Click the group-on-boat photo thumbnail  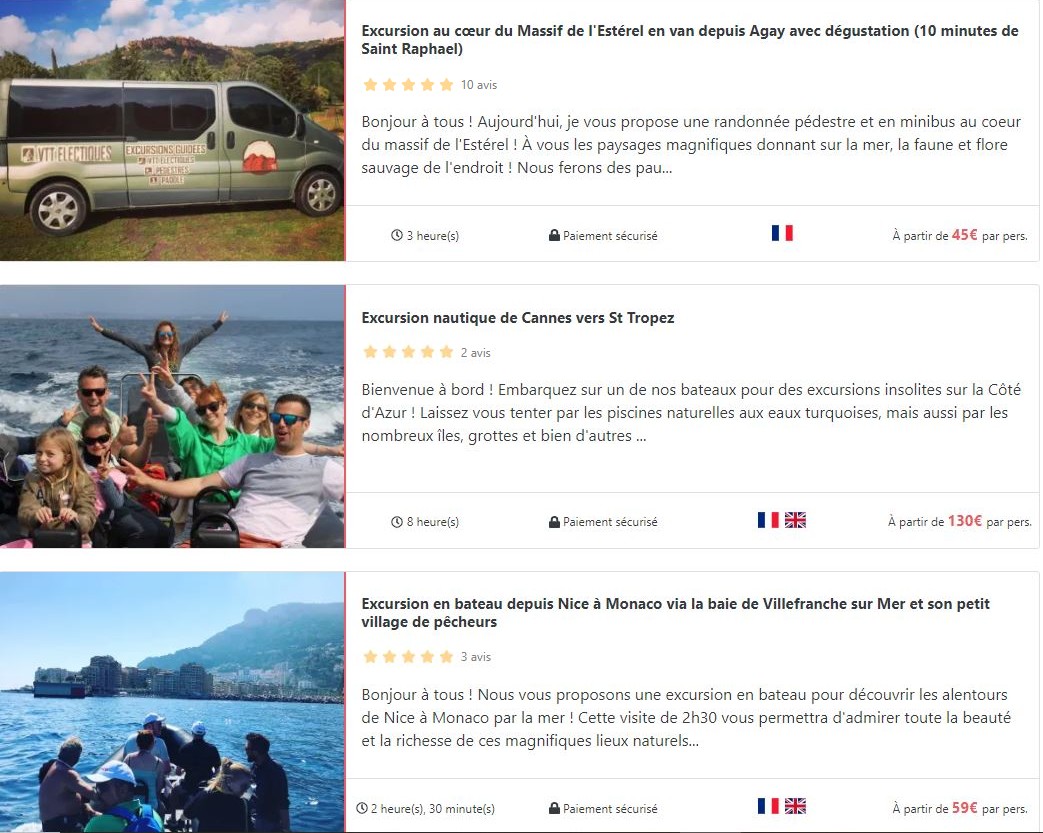pyautogui.click(x=172, y=416)
